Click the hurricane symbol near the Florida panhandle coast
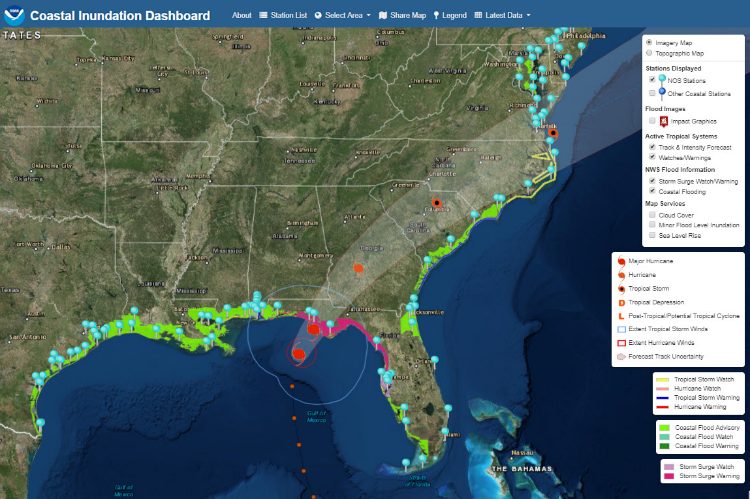This screenshot has height=499, width=750. [313, 329]
